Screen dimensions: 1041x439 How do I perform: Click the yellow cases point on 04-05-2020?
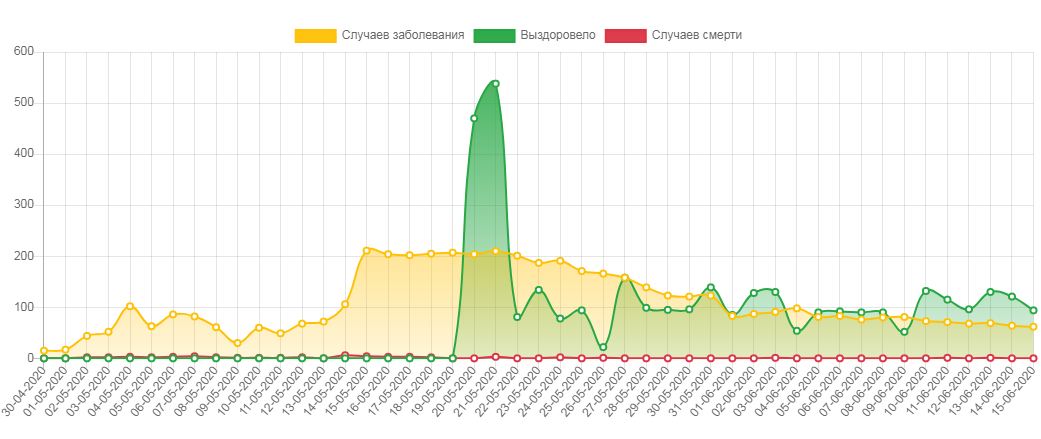(130, 306)
